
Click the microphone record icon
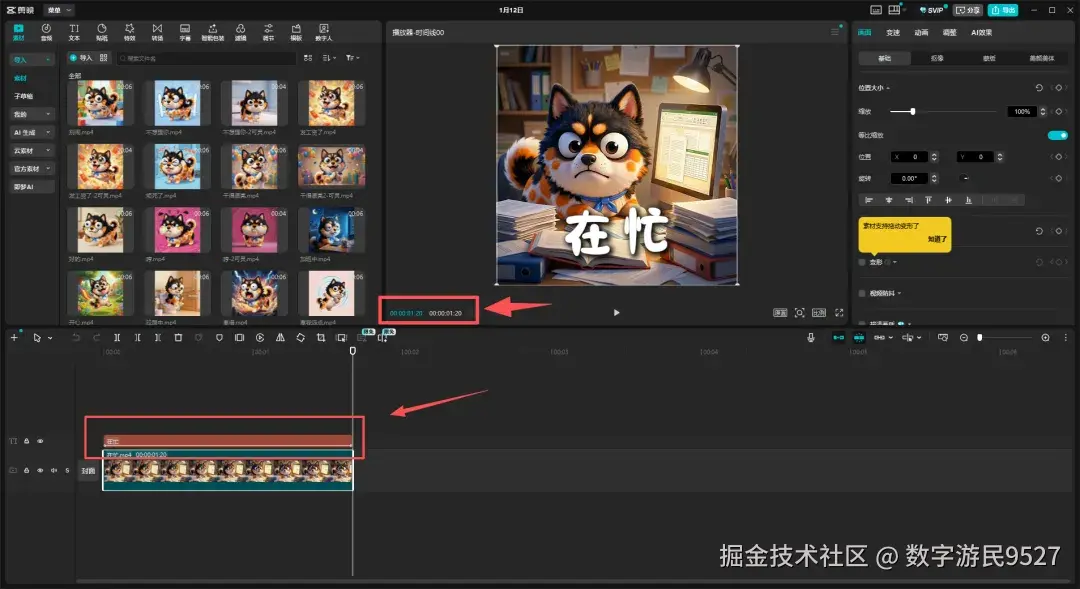[x=811, y=338]
